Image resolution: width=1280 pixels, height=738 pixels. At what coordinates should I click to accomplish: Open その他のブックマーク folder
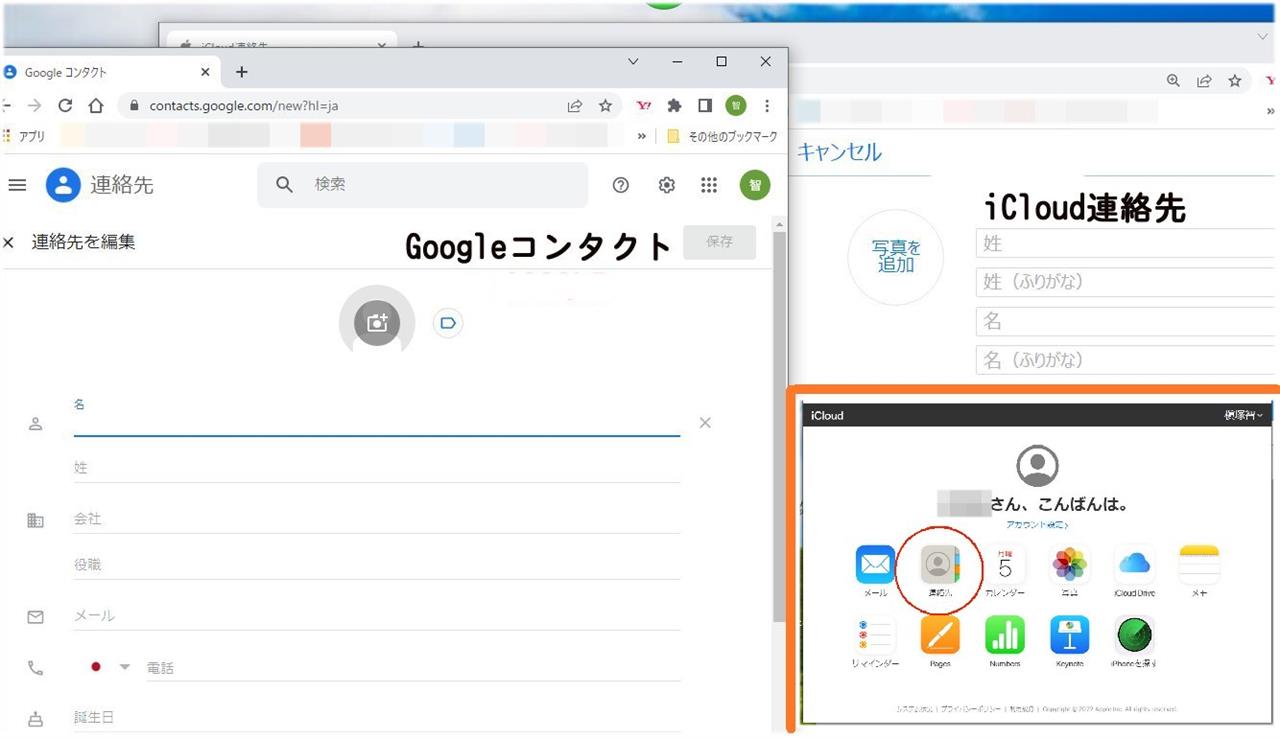tap(722, 136)
